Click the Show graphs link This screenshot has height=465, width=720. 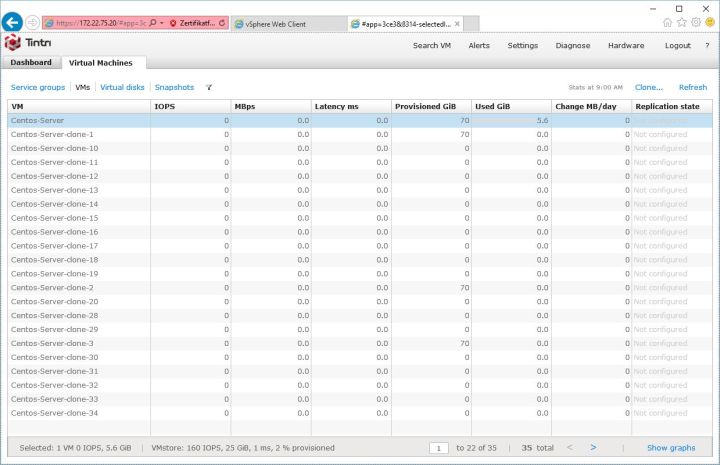pos(671,448)
